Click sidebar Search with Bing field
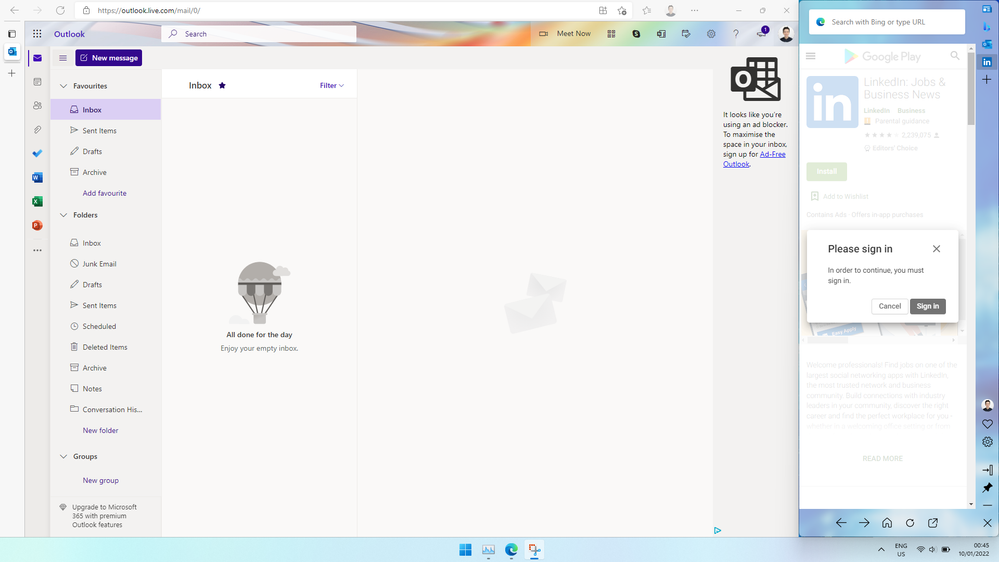The image size is (999, 562). click(x=887, y=22)
